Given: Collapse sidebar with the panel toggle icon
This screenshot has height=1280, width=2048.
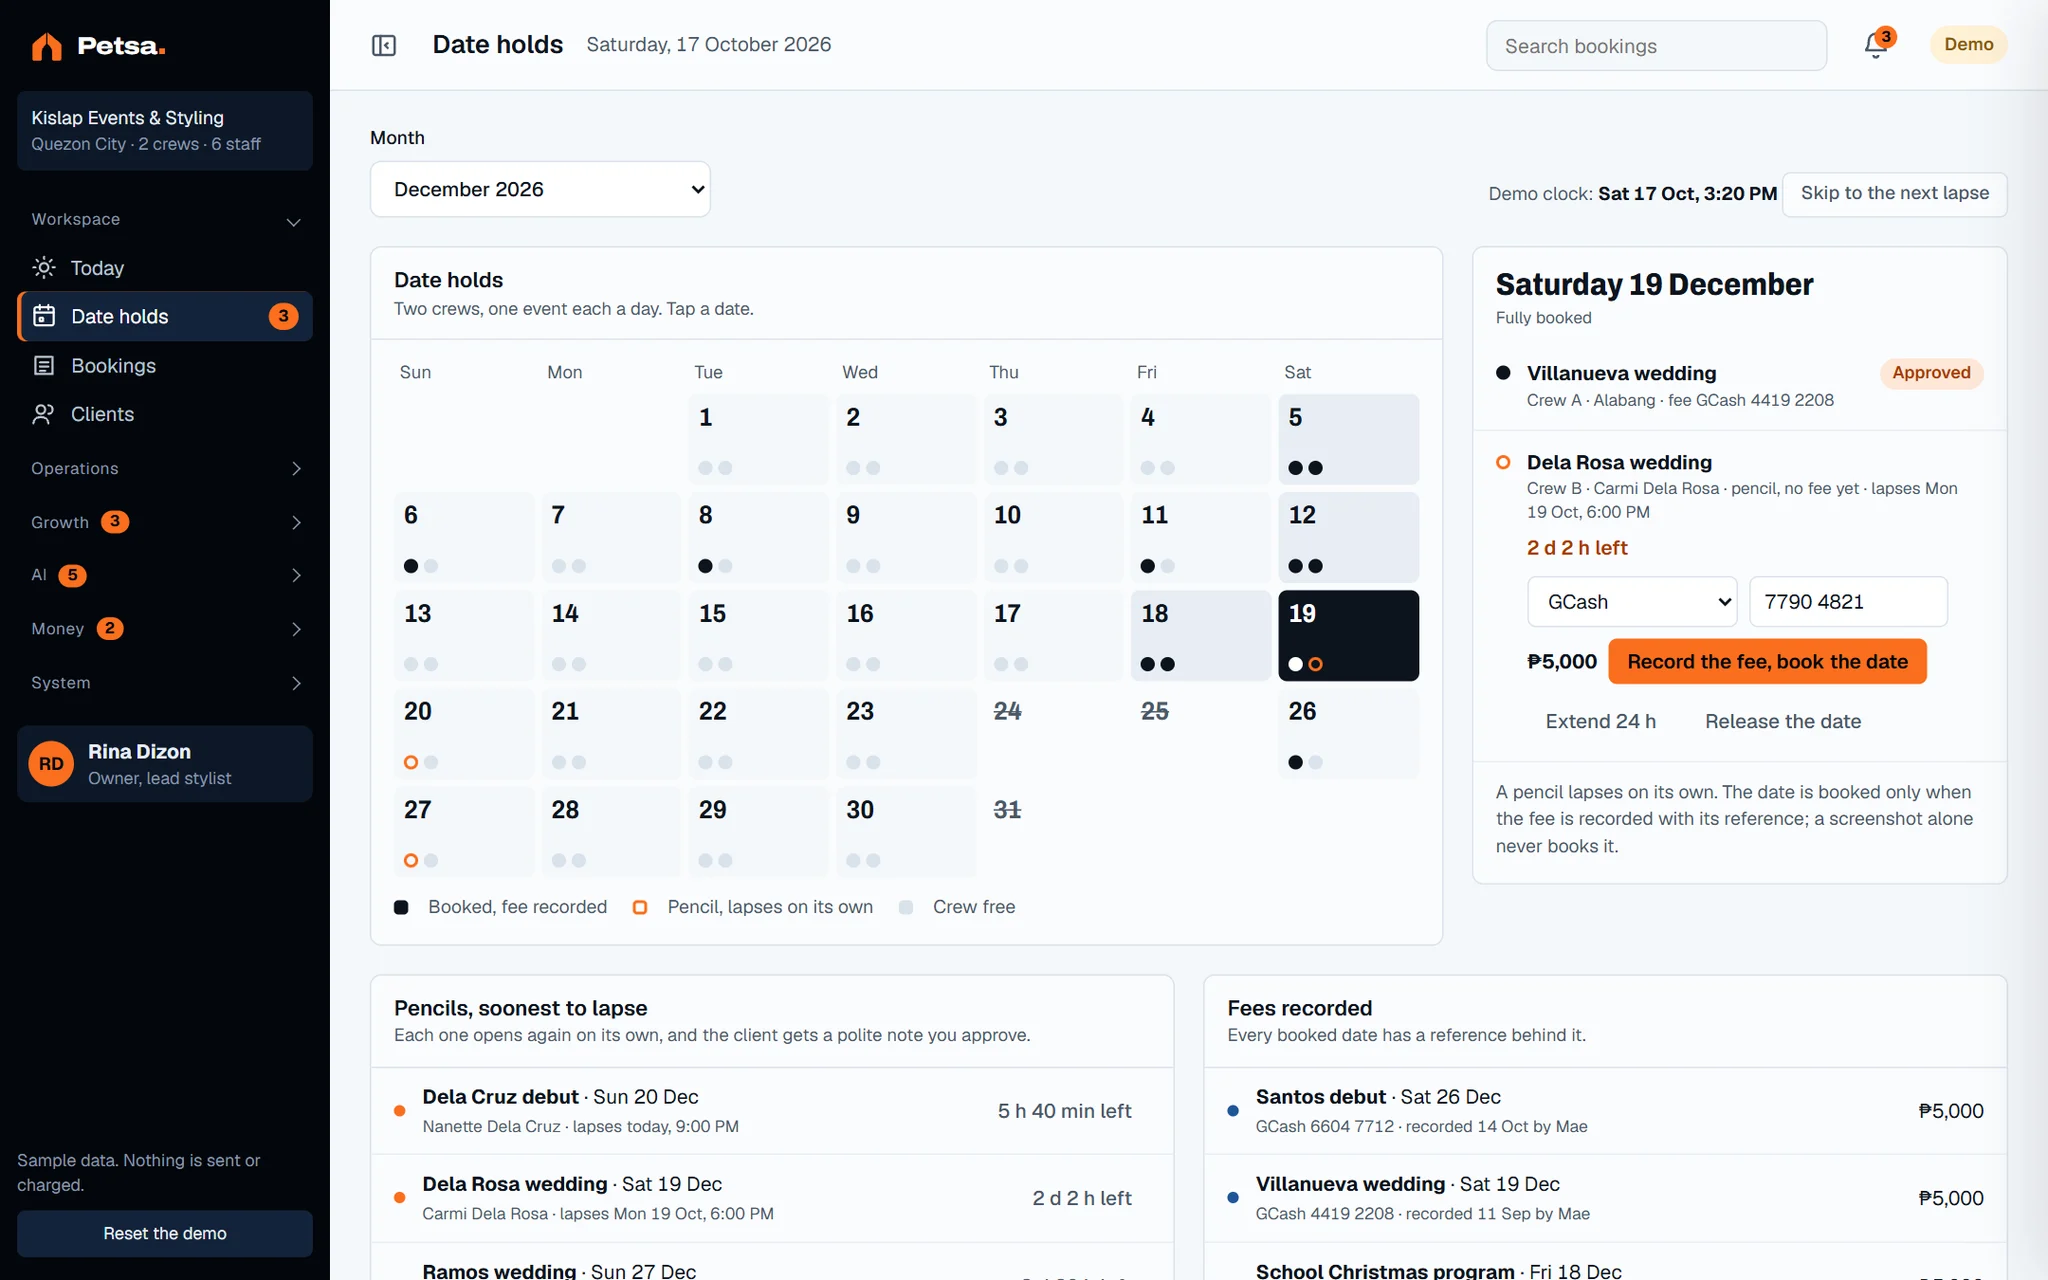Looking at the screenshot, I should [x=384, y=45].
